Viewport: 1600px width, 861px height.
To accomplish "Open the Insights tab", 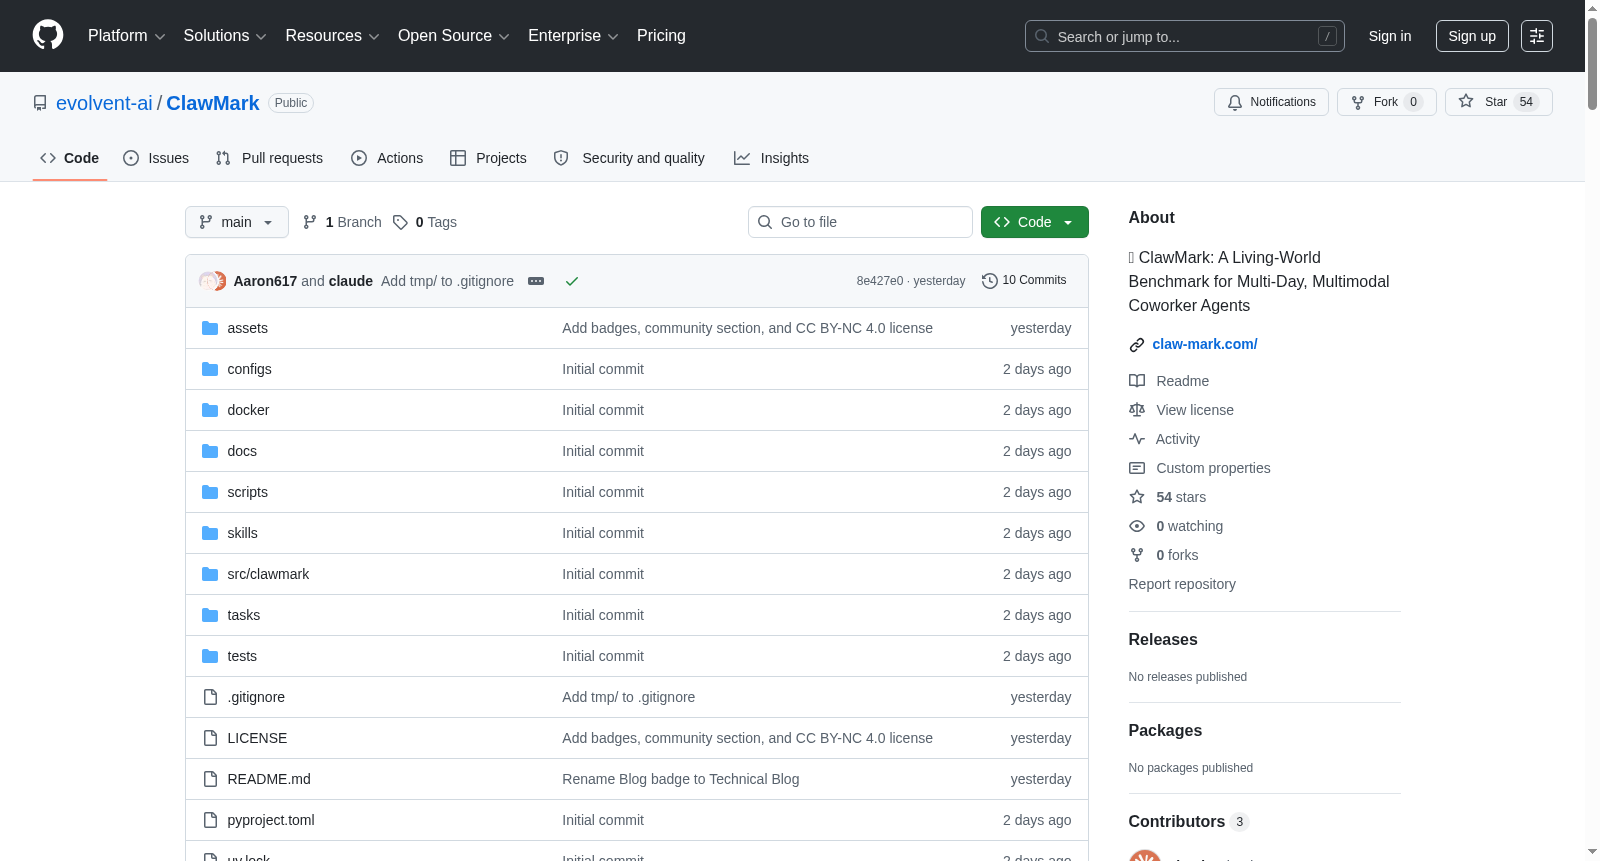I will point(771,158).
